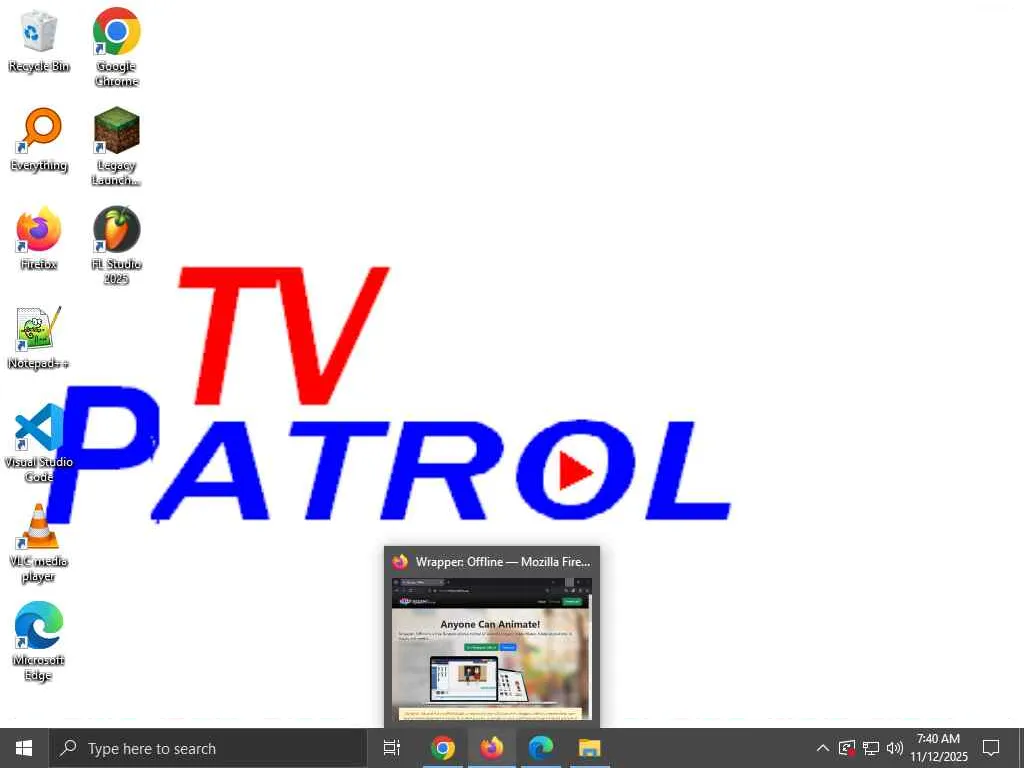Open the Action Center notifications icon
Image resolution: width=1024 pixels, height=768 pixels.
click(991, 748)
